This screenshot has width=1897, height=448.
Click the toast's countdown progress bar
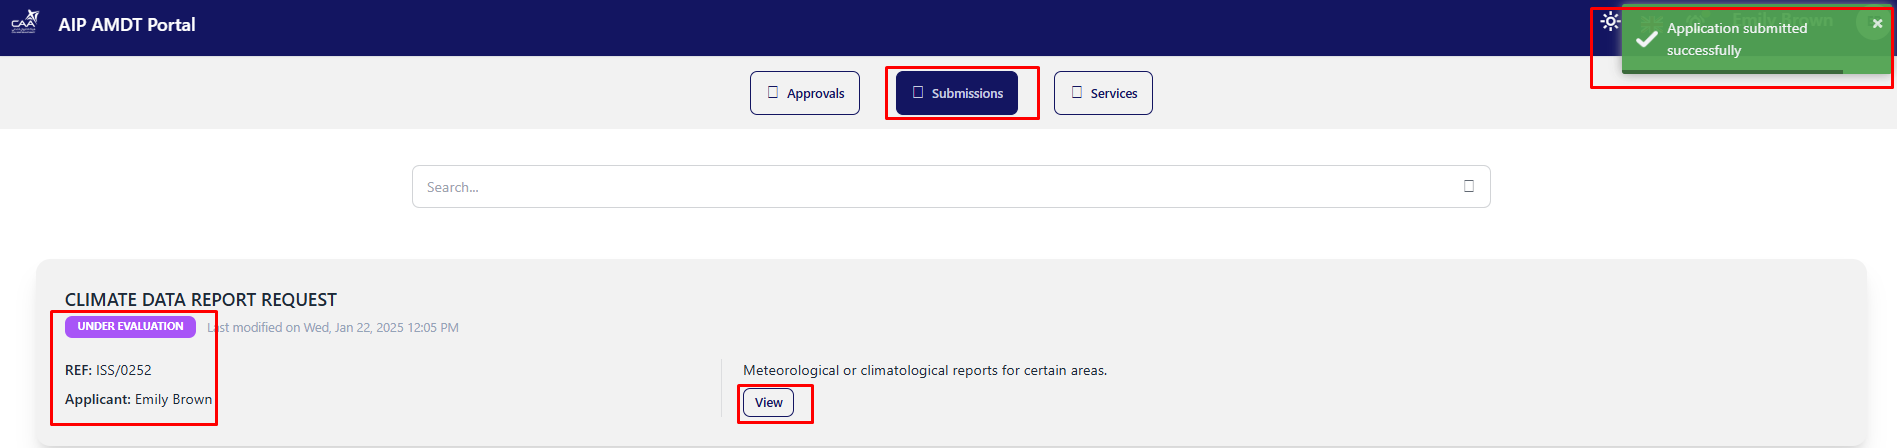(x=1732, y=71)
